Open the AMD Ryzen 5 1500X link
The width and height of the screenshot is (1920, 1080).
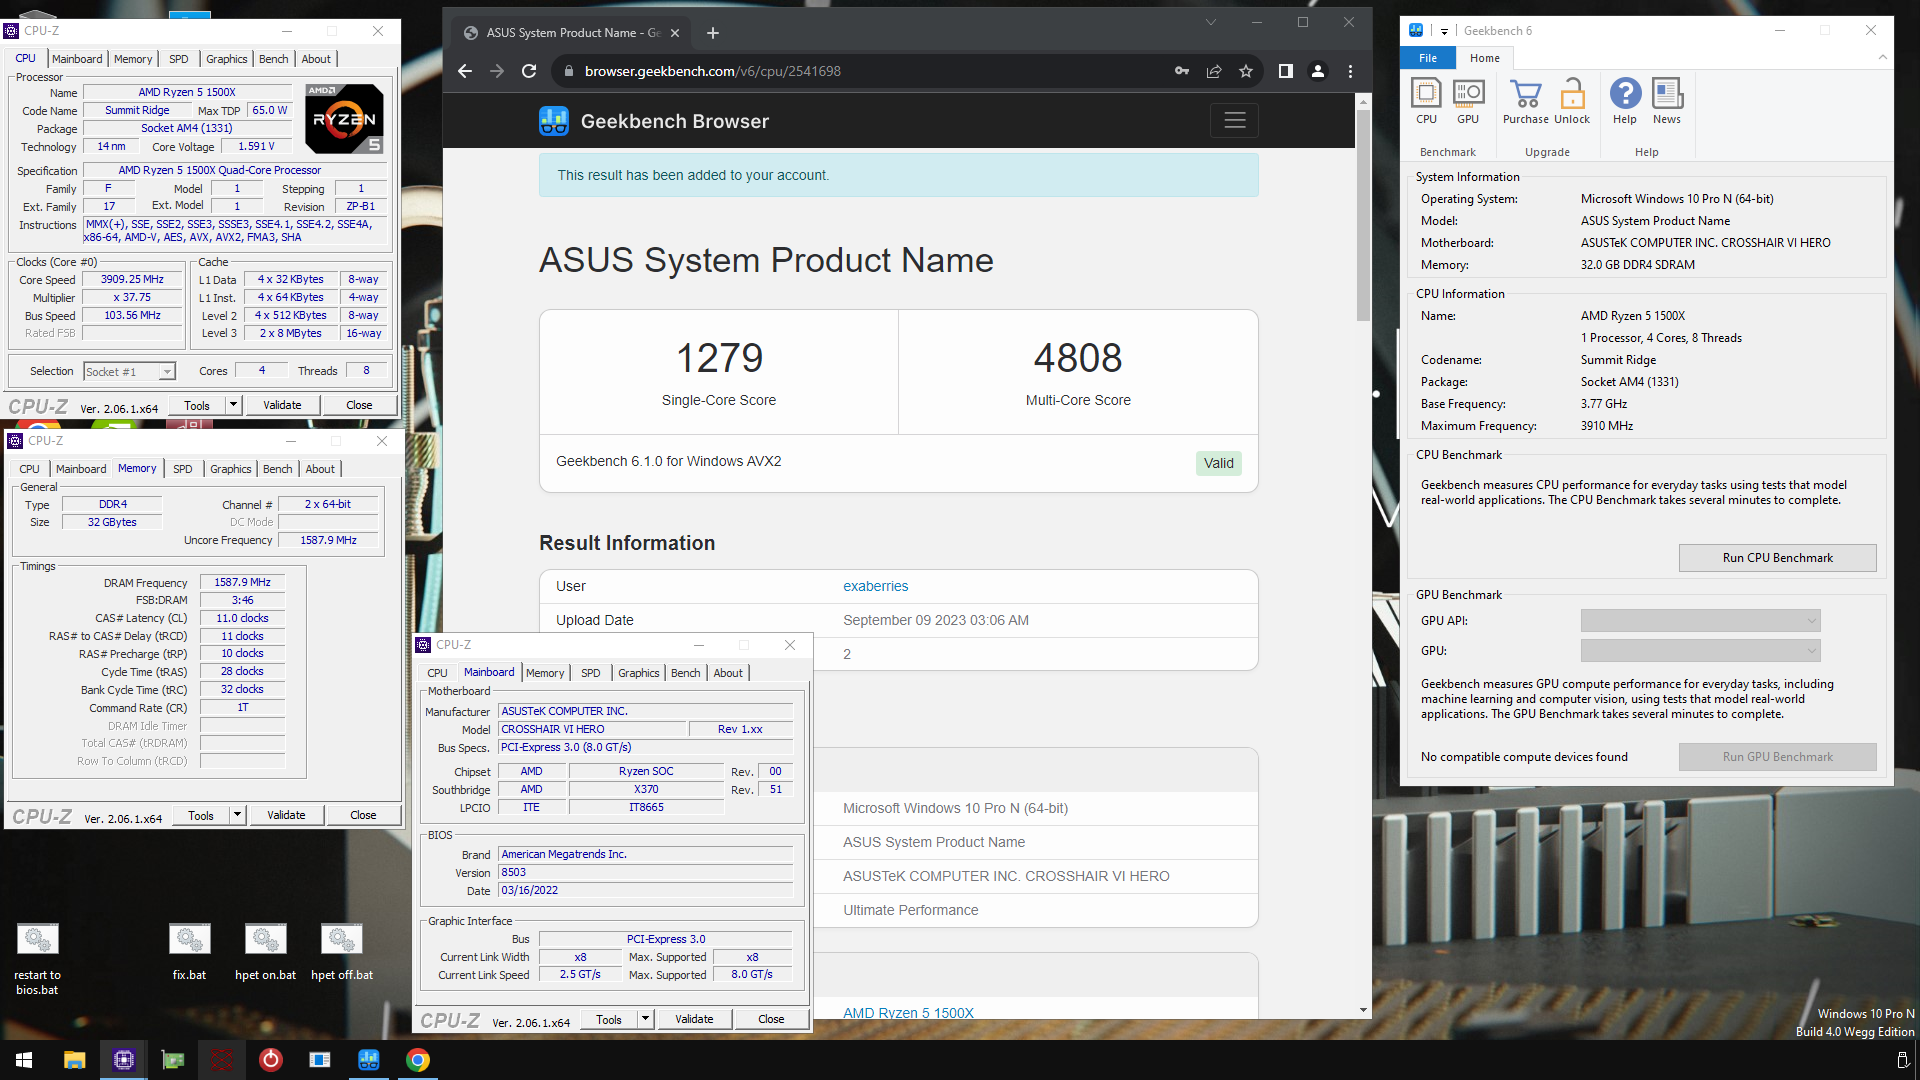(908, 1012)
